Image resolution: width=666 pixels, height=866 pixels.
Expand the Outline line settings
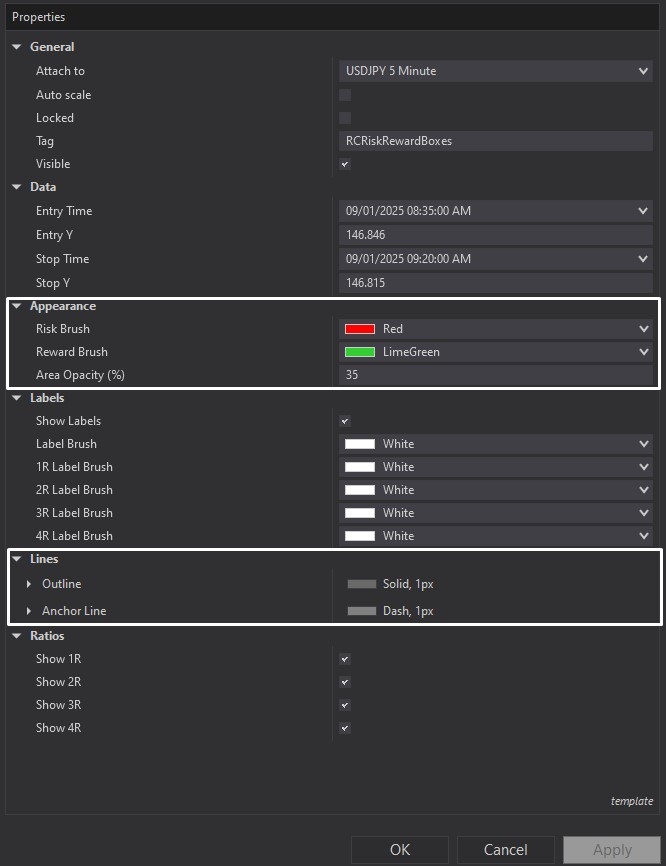27,584
